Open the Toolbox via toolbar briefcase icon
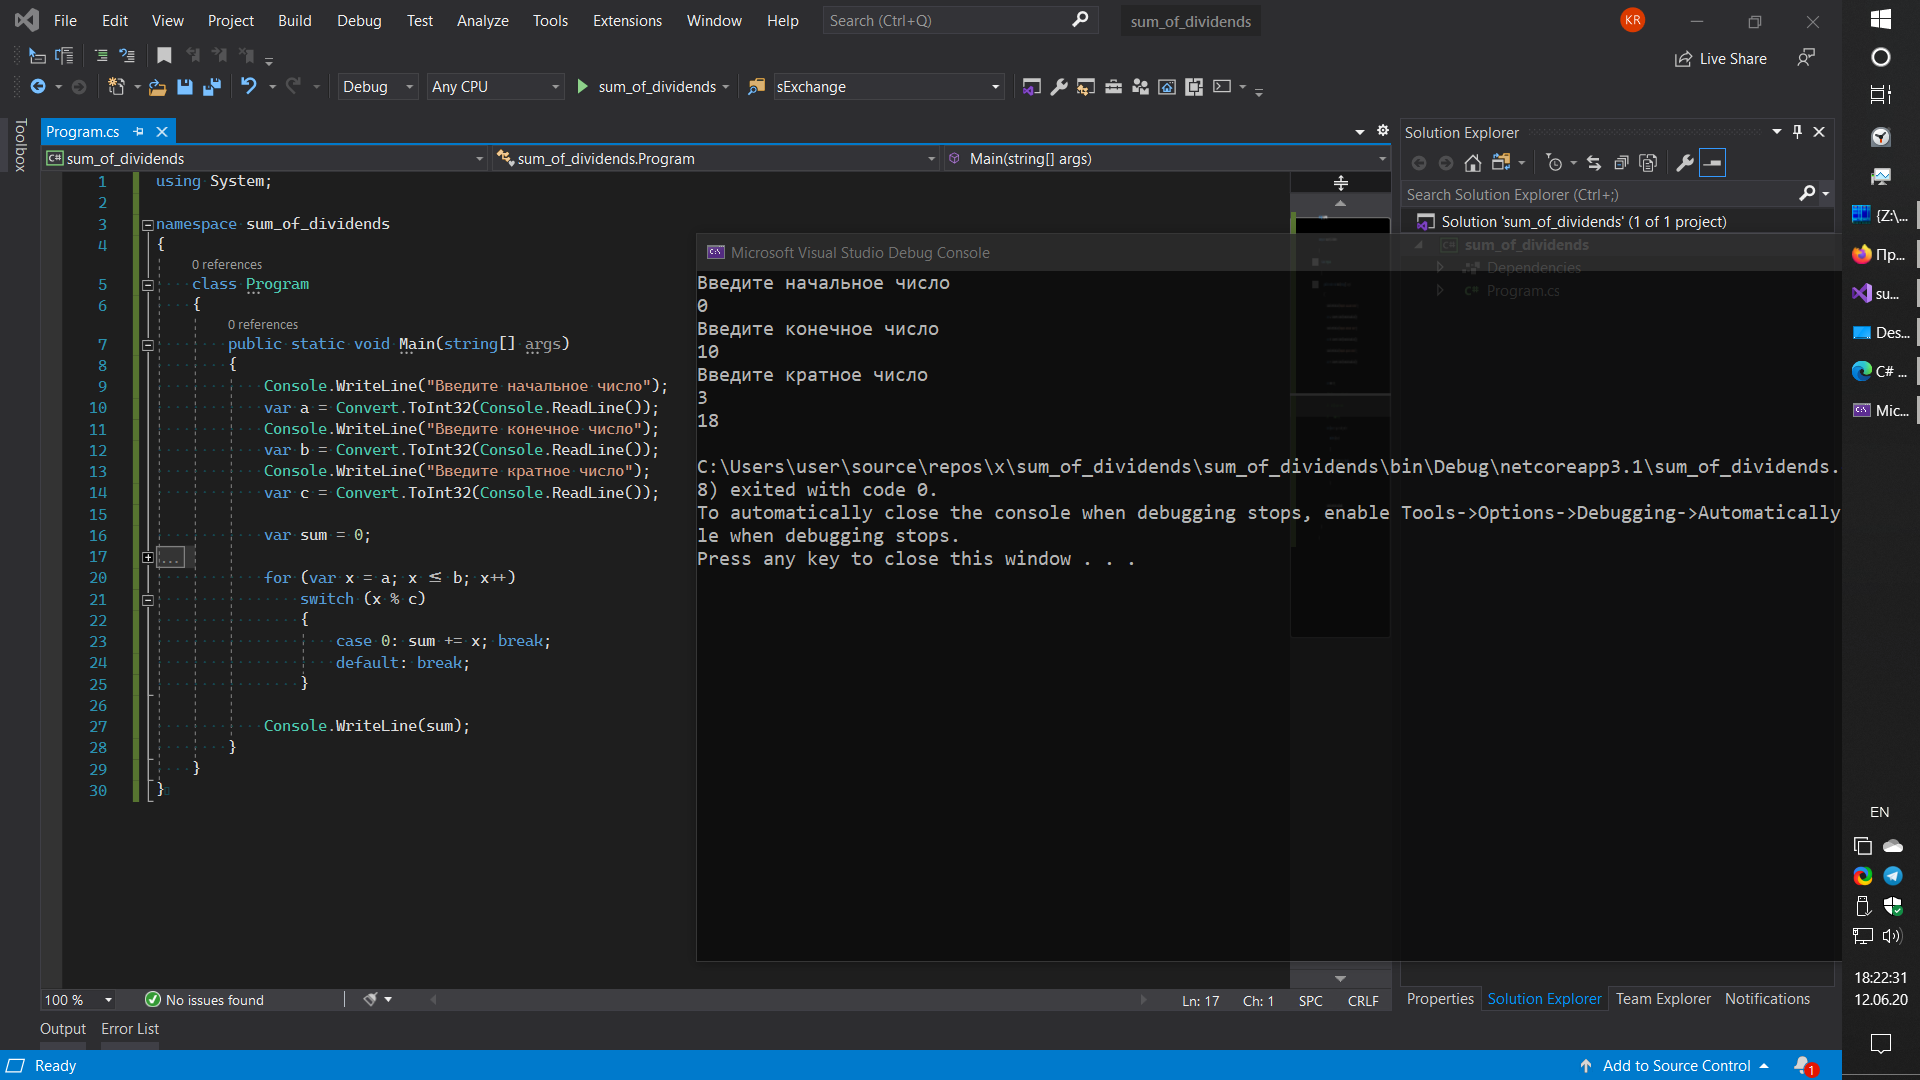The image size is (1920, 1080). [1113, 87]
